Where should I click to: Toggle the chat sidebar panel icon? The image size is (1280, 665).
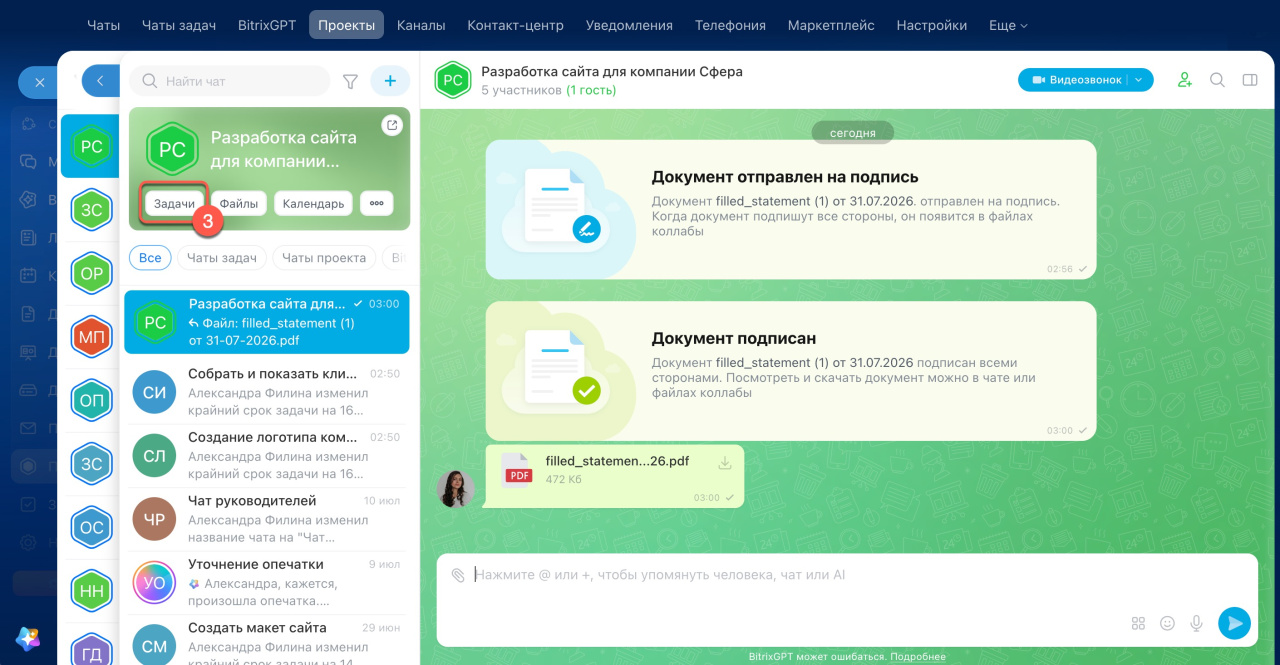coord(1249,80)
